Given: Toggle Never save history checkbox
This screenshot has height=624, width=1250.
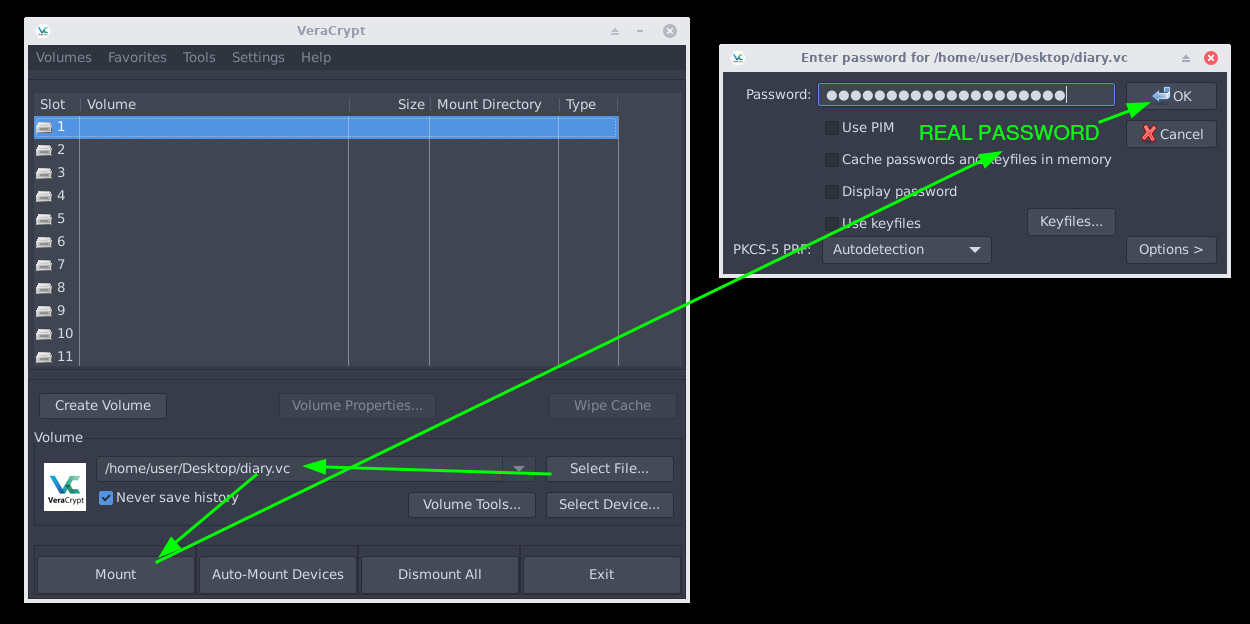Looking at the screenshot, I should [x=106, y=498].
